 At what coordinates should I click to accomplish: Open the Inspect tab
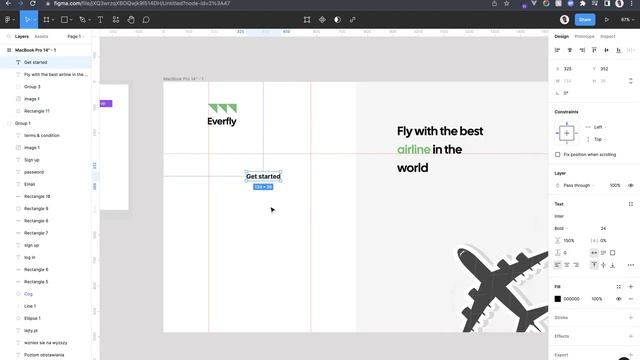click(x=607, y=36)
